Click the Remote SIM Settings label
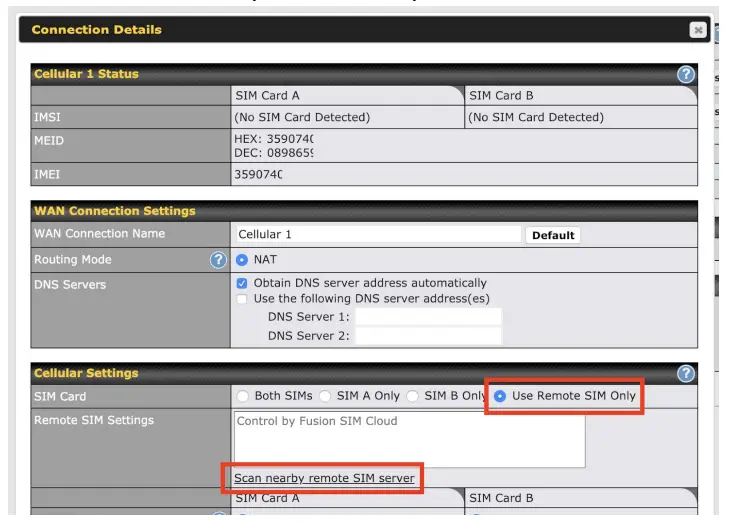Image resolution: width=733 pixels, height=523 pixels. click(x=94, y=420)
